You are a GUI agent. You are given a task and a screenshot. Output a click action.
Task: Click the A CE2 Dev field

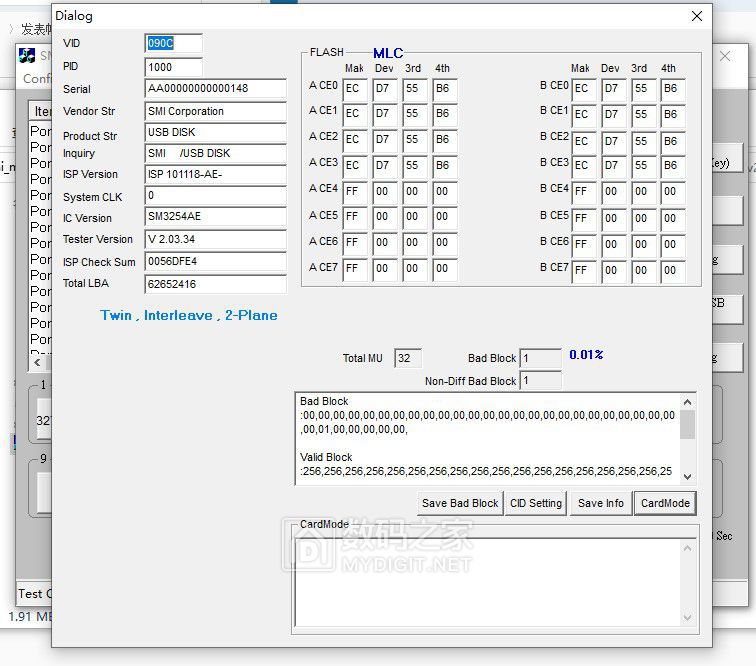pos(385,140)
